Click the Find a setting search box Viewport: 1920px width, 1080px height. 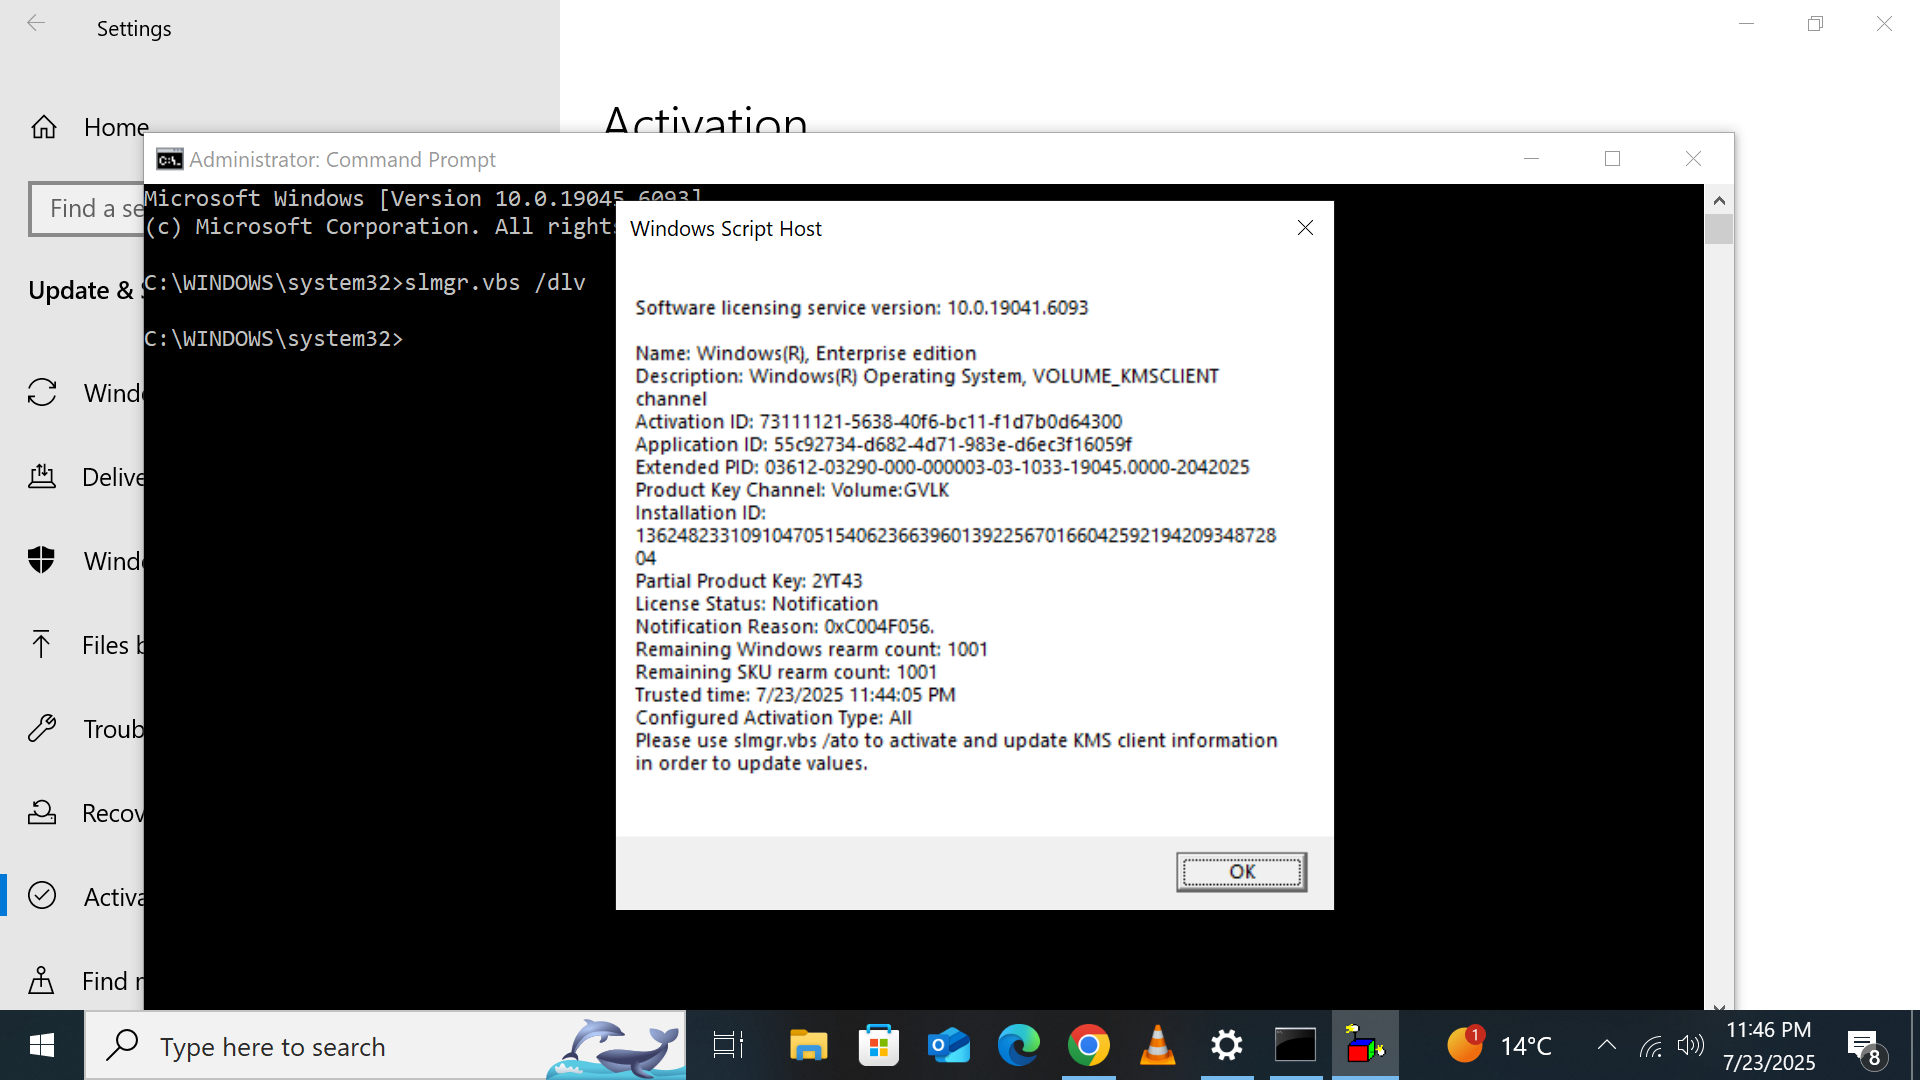(87, 209)
